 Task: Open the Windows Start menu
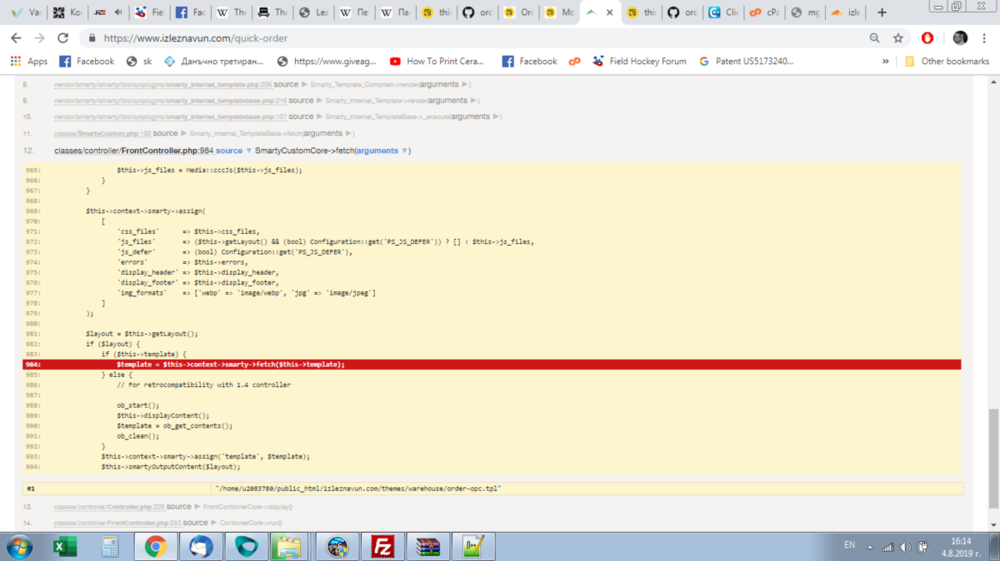[x=19, y=546]
